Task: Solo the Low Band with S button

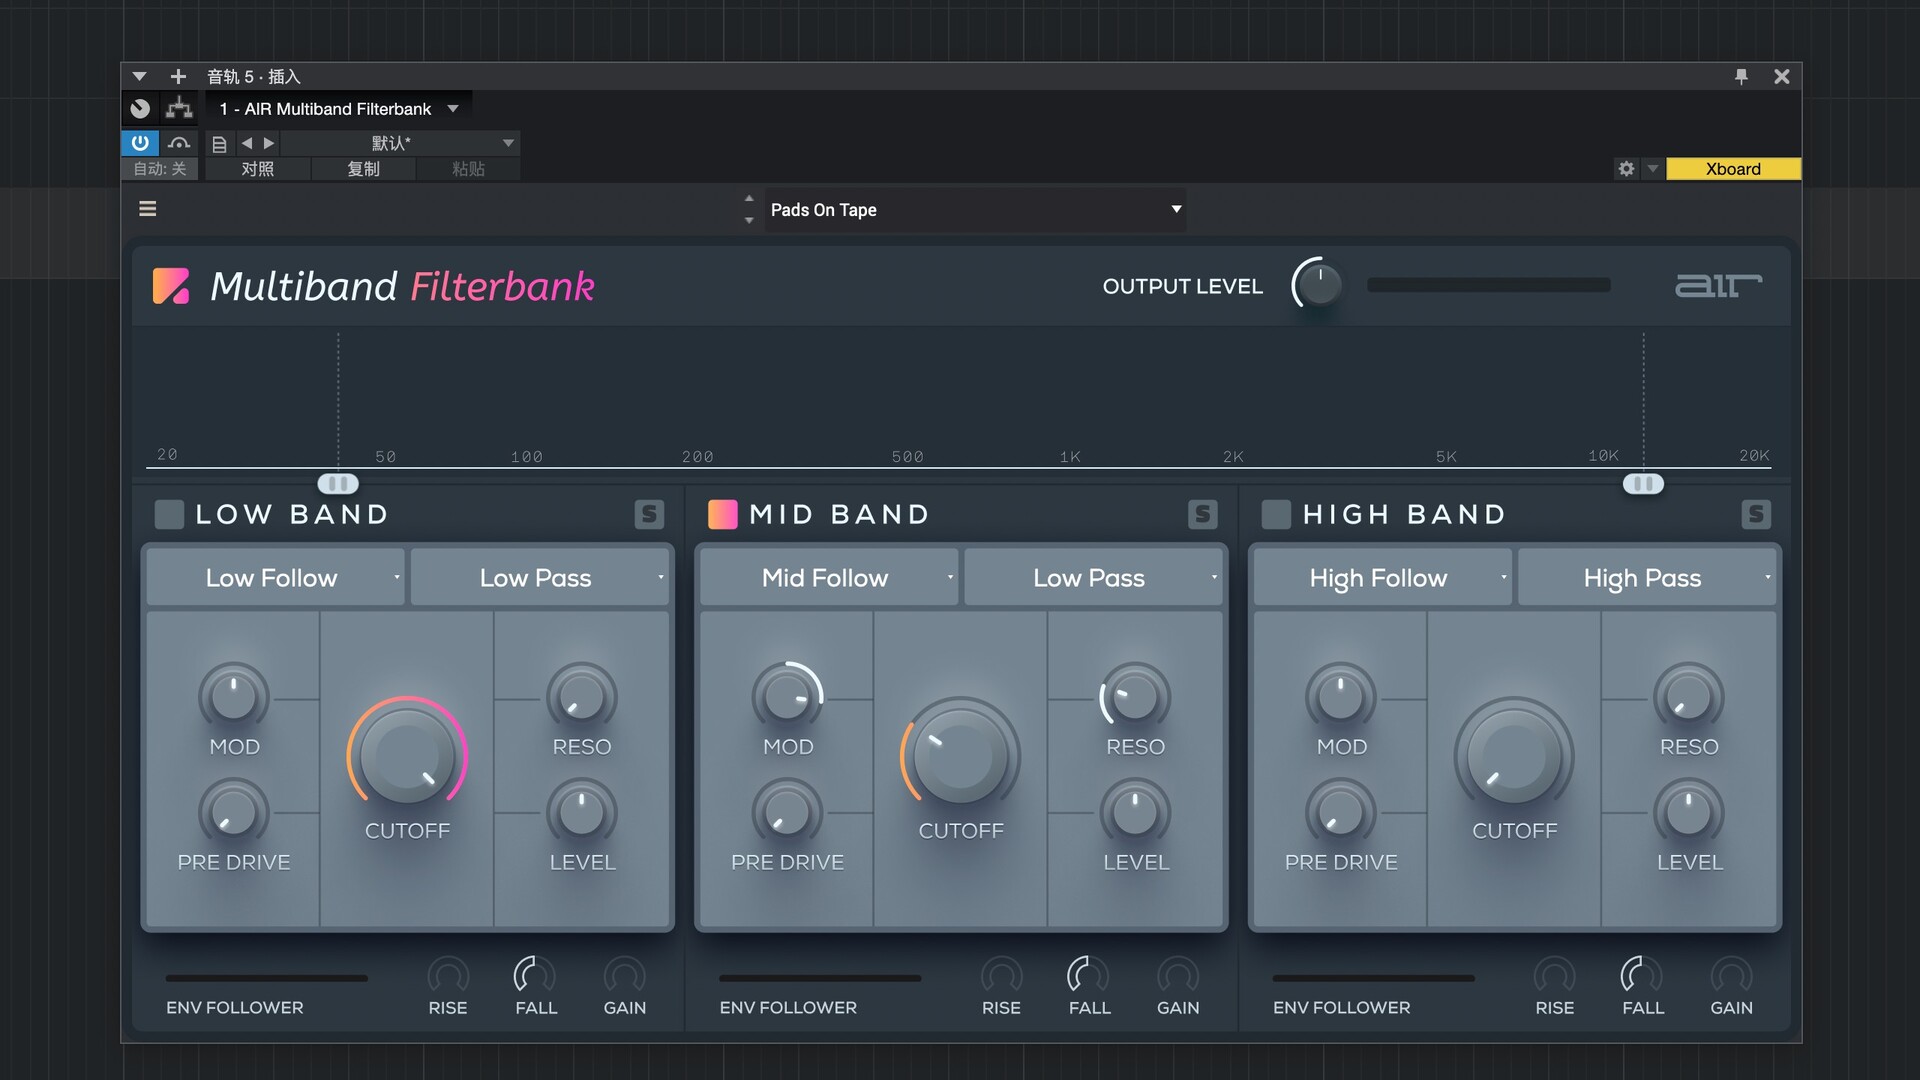Action: [649, 514]
